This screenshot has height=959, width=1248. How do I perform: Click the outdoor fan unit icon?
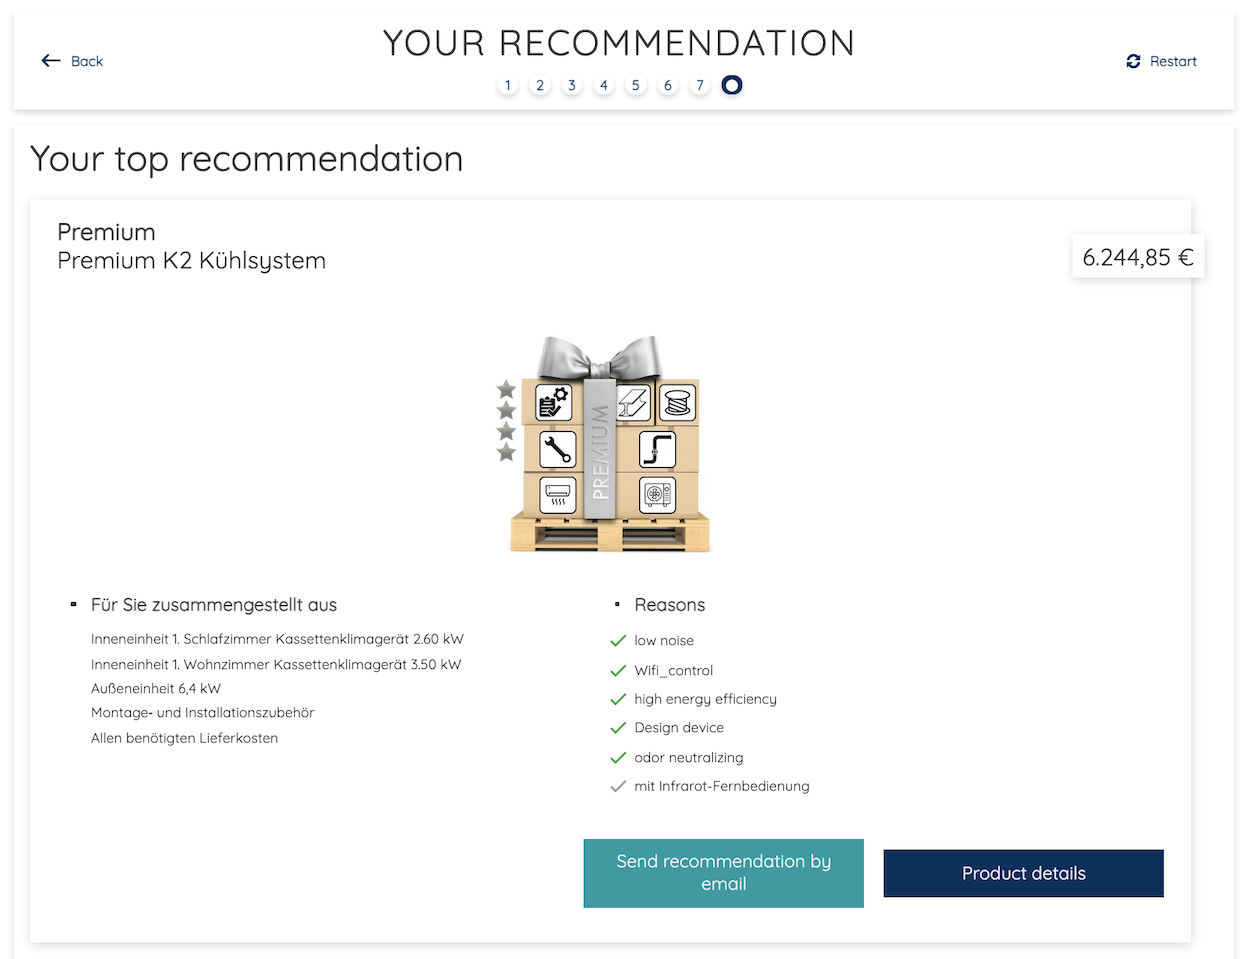click(657, 494)
